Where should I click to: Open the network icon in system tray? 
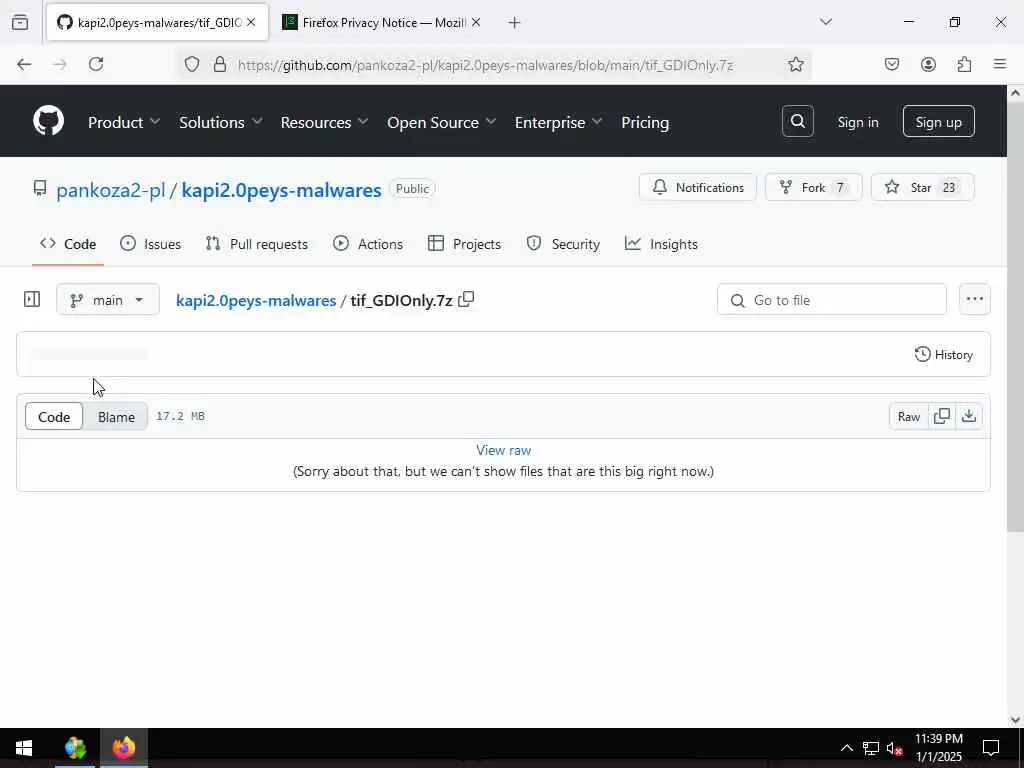point(871,748)
